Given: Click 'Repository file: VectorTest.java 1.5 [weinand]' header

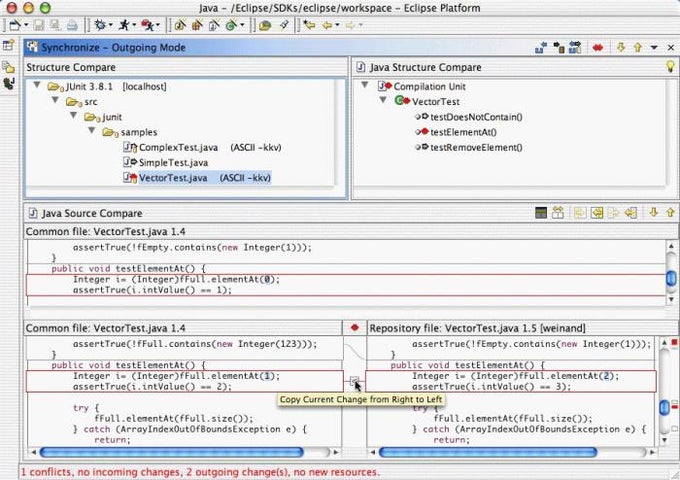Looking at the screenshot, I should [x=477, y=328].
